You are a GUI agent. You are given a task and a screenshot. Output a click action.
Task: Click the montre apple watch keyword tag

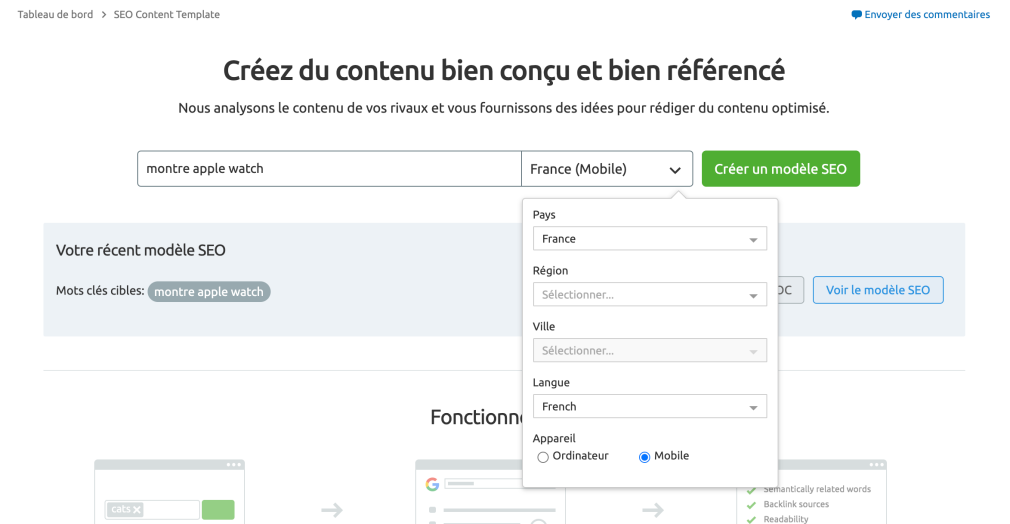[209, 291]
